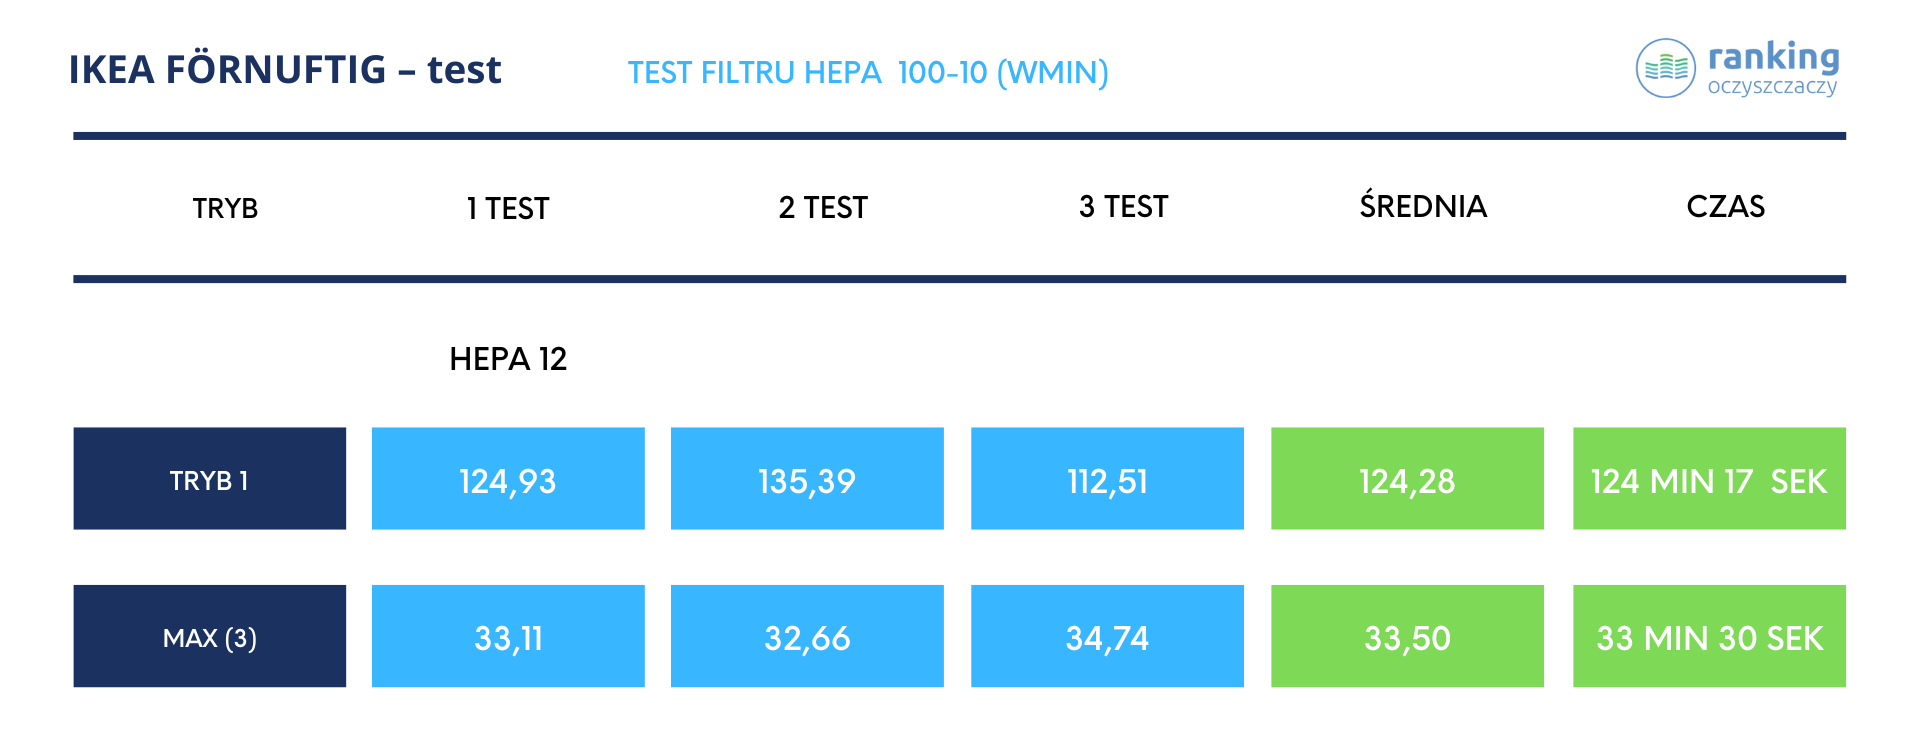Click the green 124,28 average cell
1920x749 pixels.
point(1407,479)
